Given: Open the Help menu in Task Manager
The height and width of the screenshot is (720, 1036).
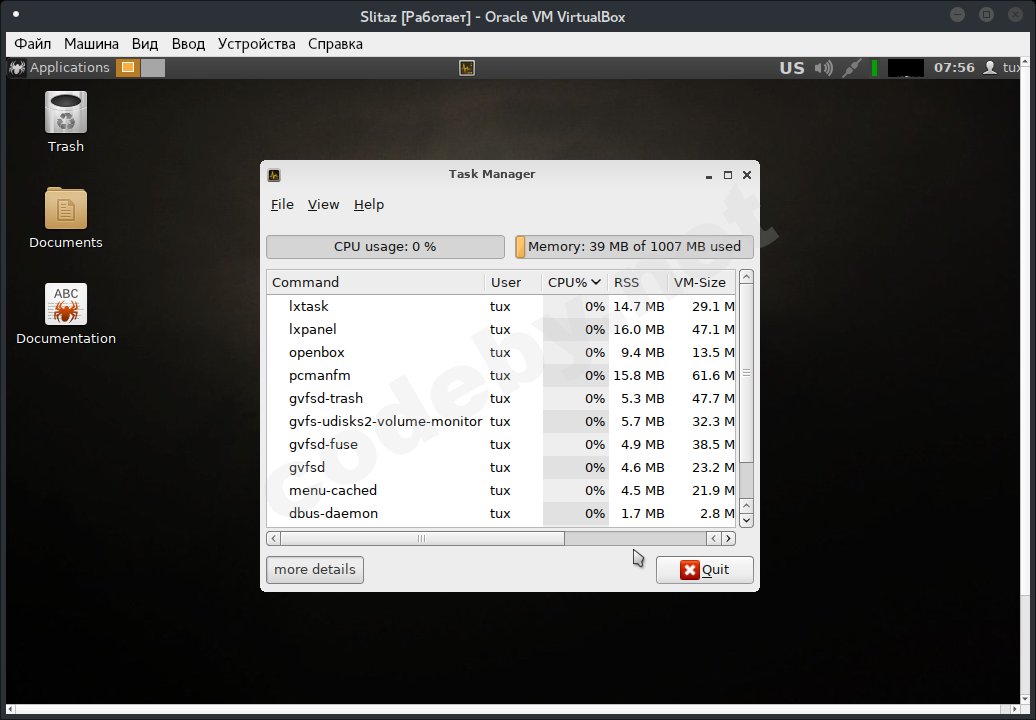Looking at the screenshot, I should click(x=369, y=205).
